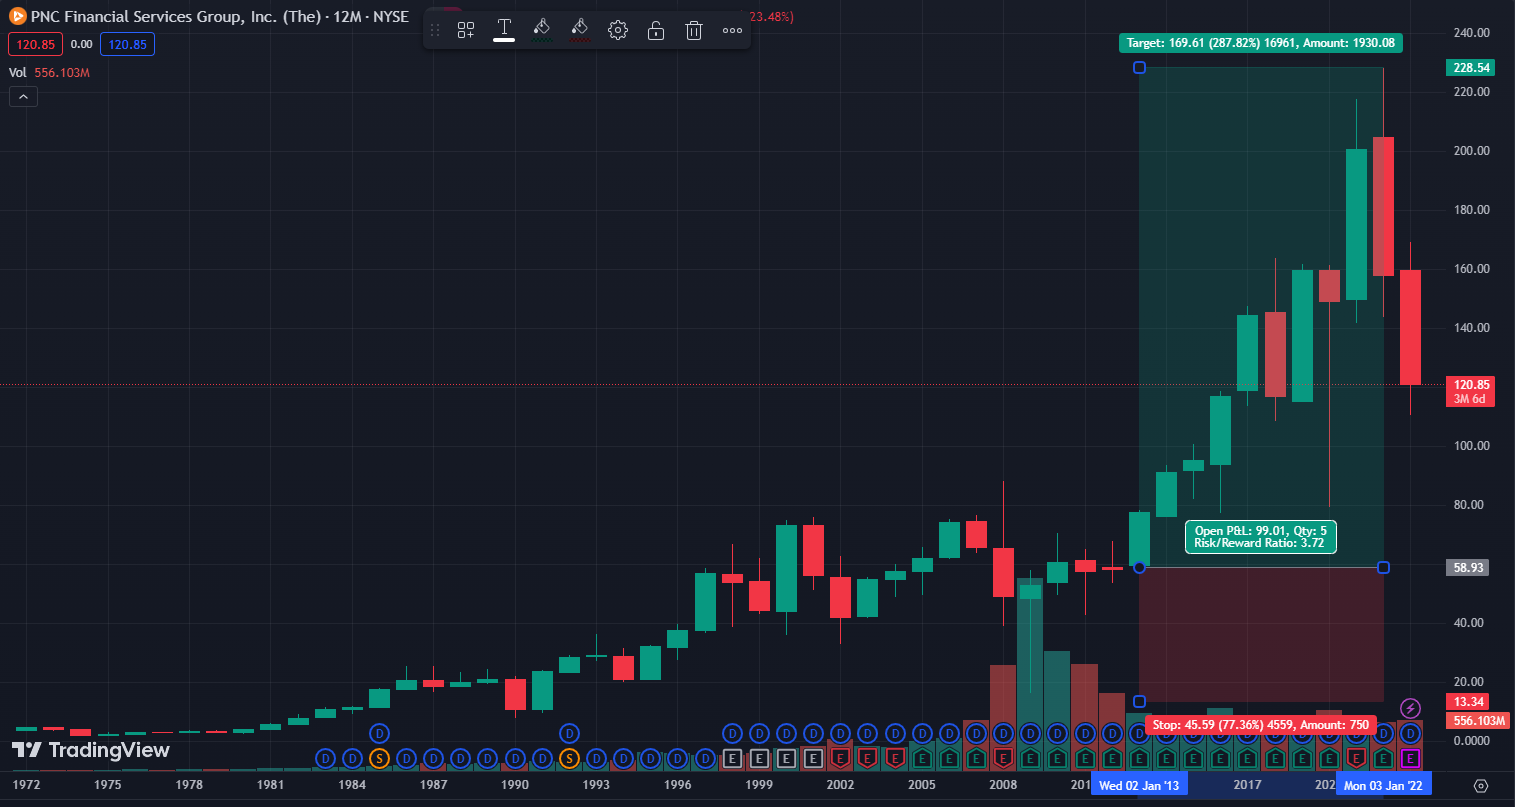The width and height of the screenshot is (1515, 807).
Task: Select the right-edge handle of long position
Action: click(1383, 568)
